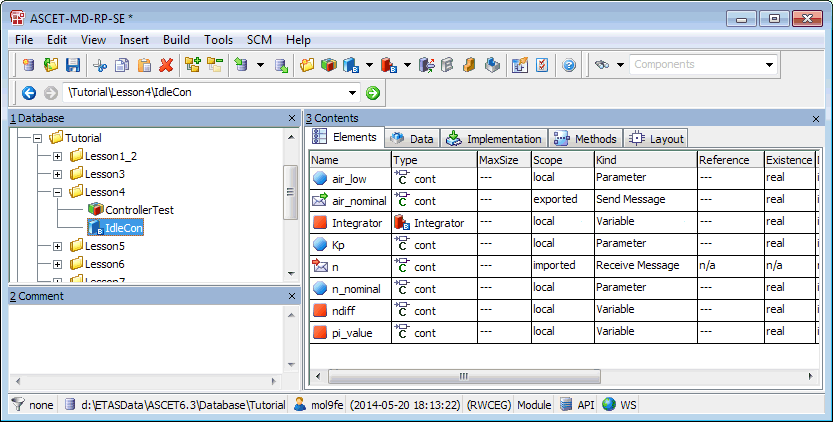Screen dimensions: 833x422
Task: Click the Kind column header
Action: click(645, 160)
